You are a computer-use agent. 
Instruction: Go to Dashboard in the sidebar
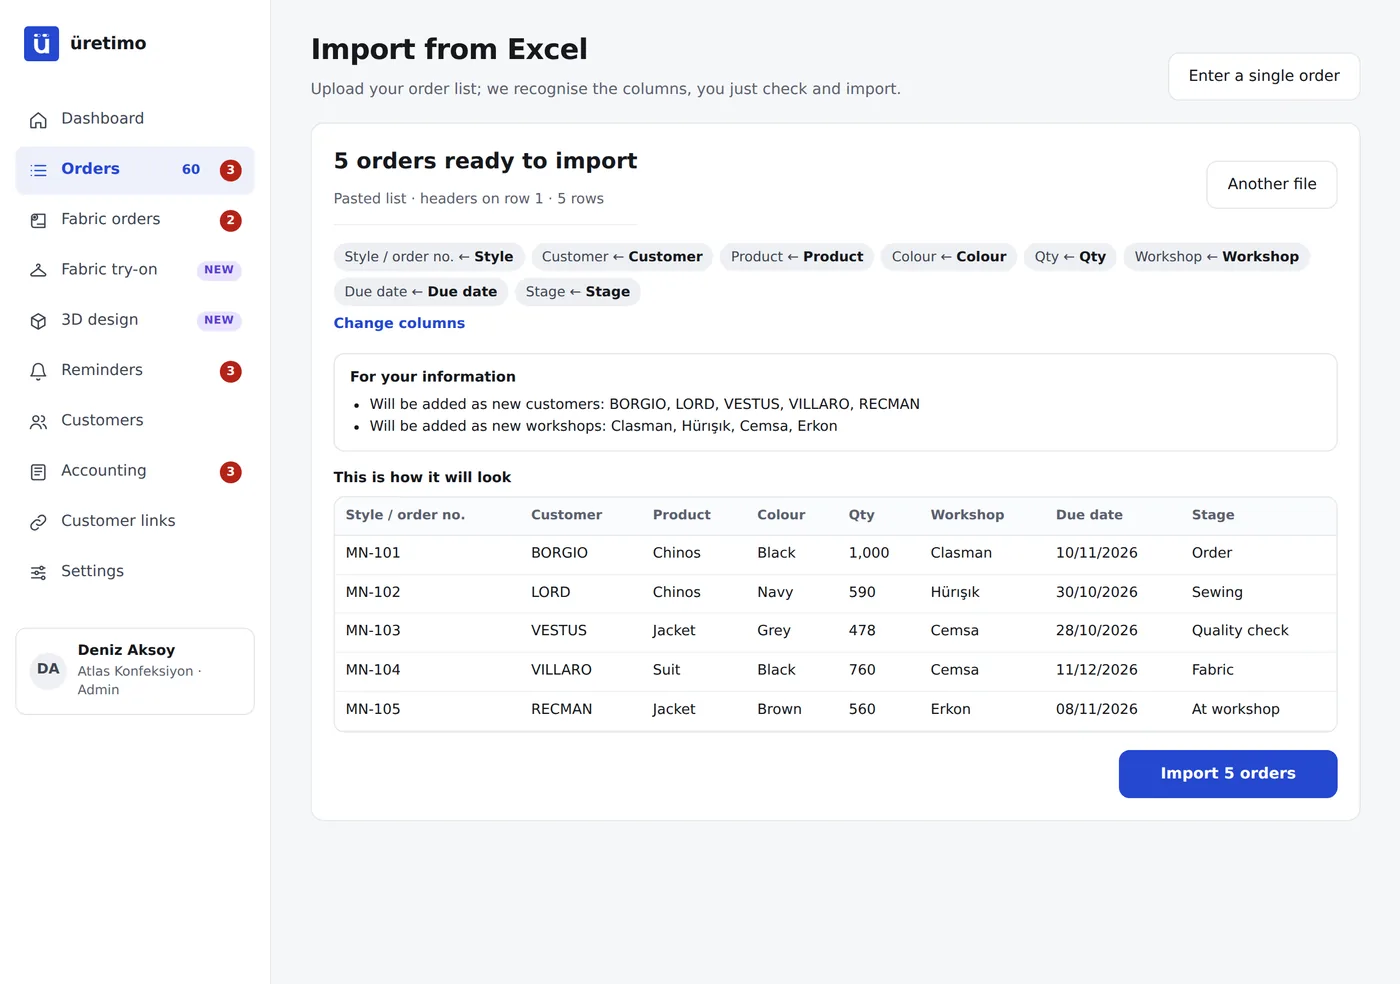tap(135, 119)
